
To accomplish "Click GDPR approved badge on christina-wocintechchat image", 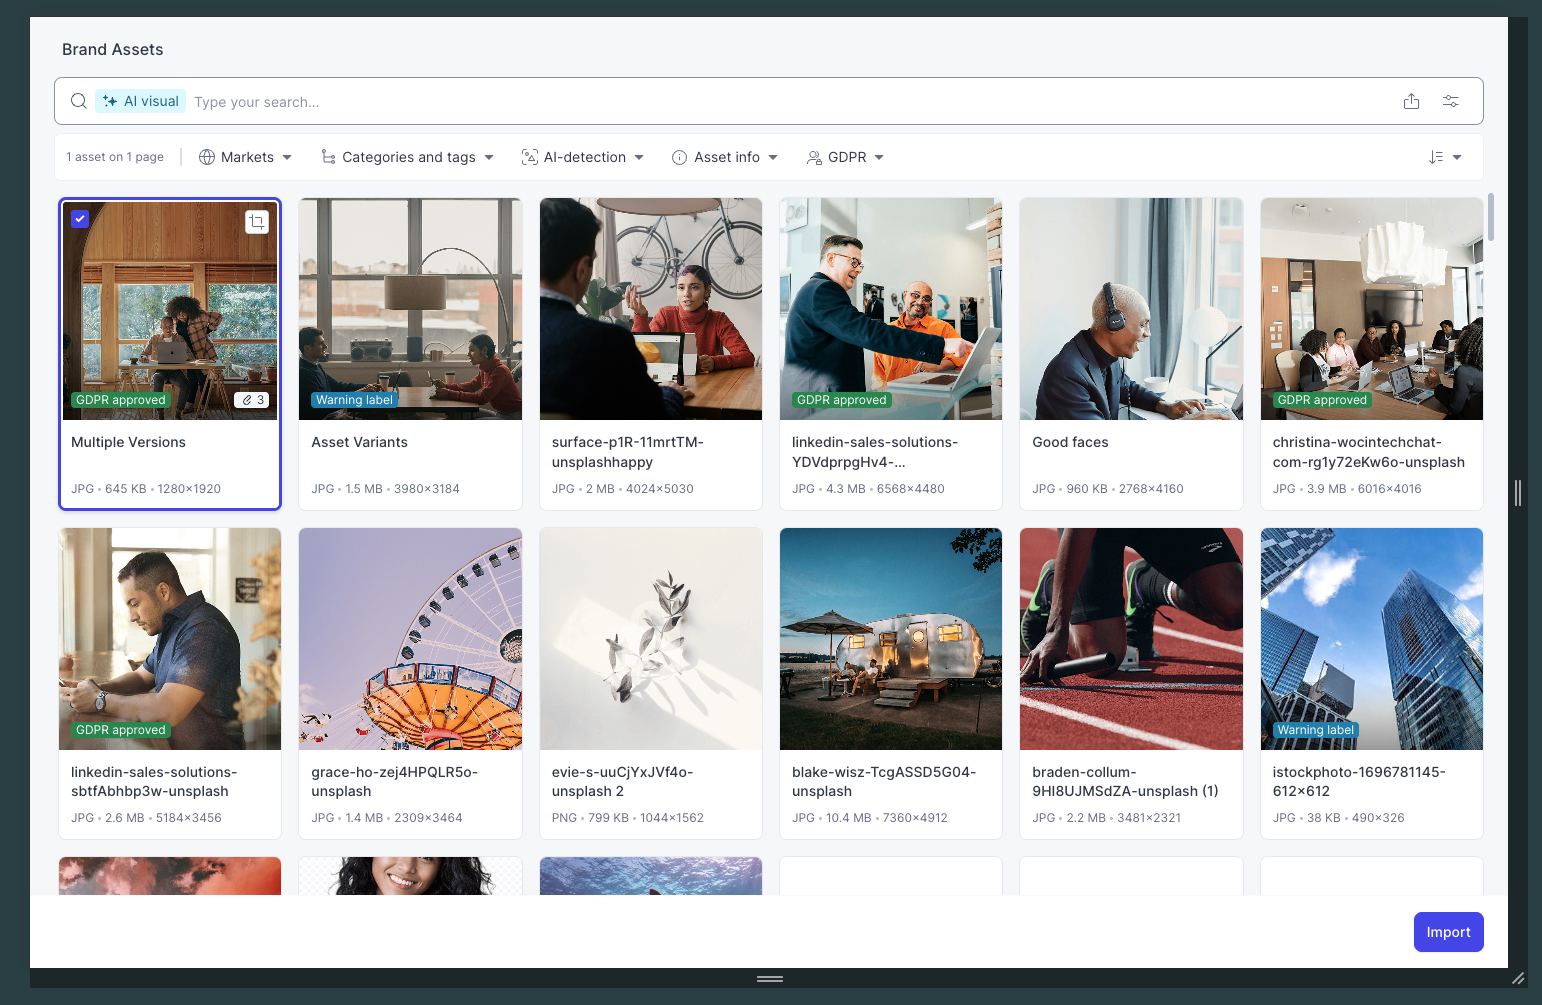I will point(1322,400).
